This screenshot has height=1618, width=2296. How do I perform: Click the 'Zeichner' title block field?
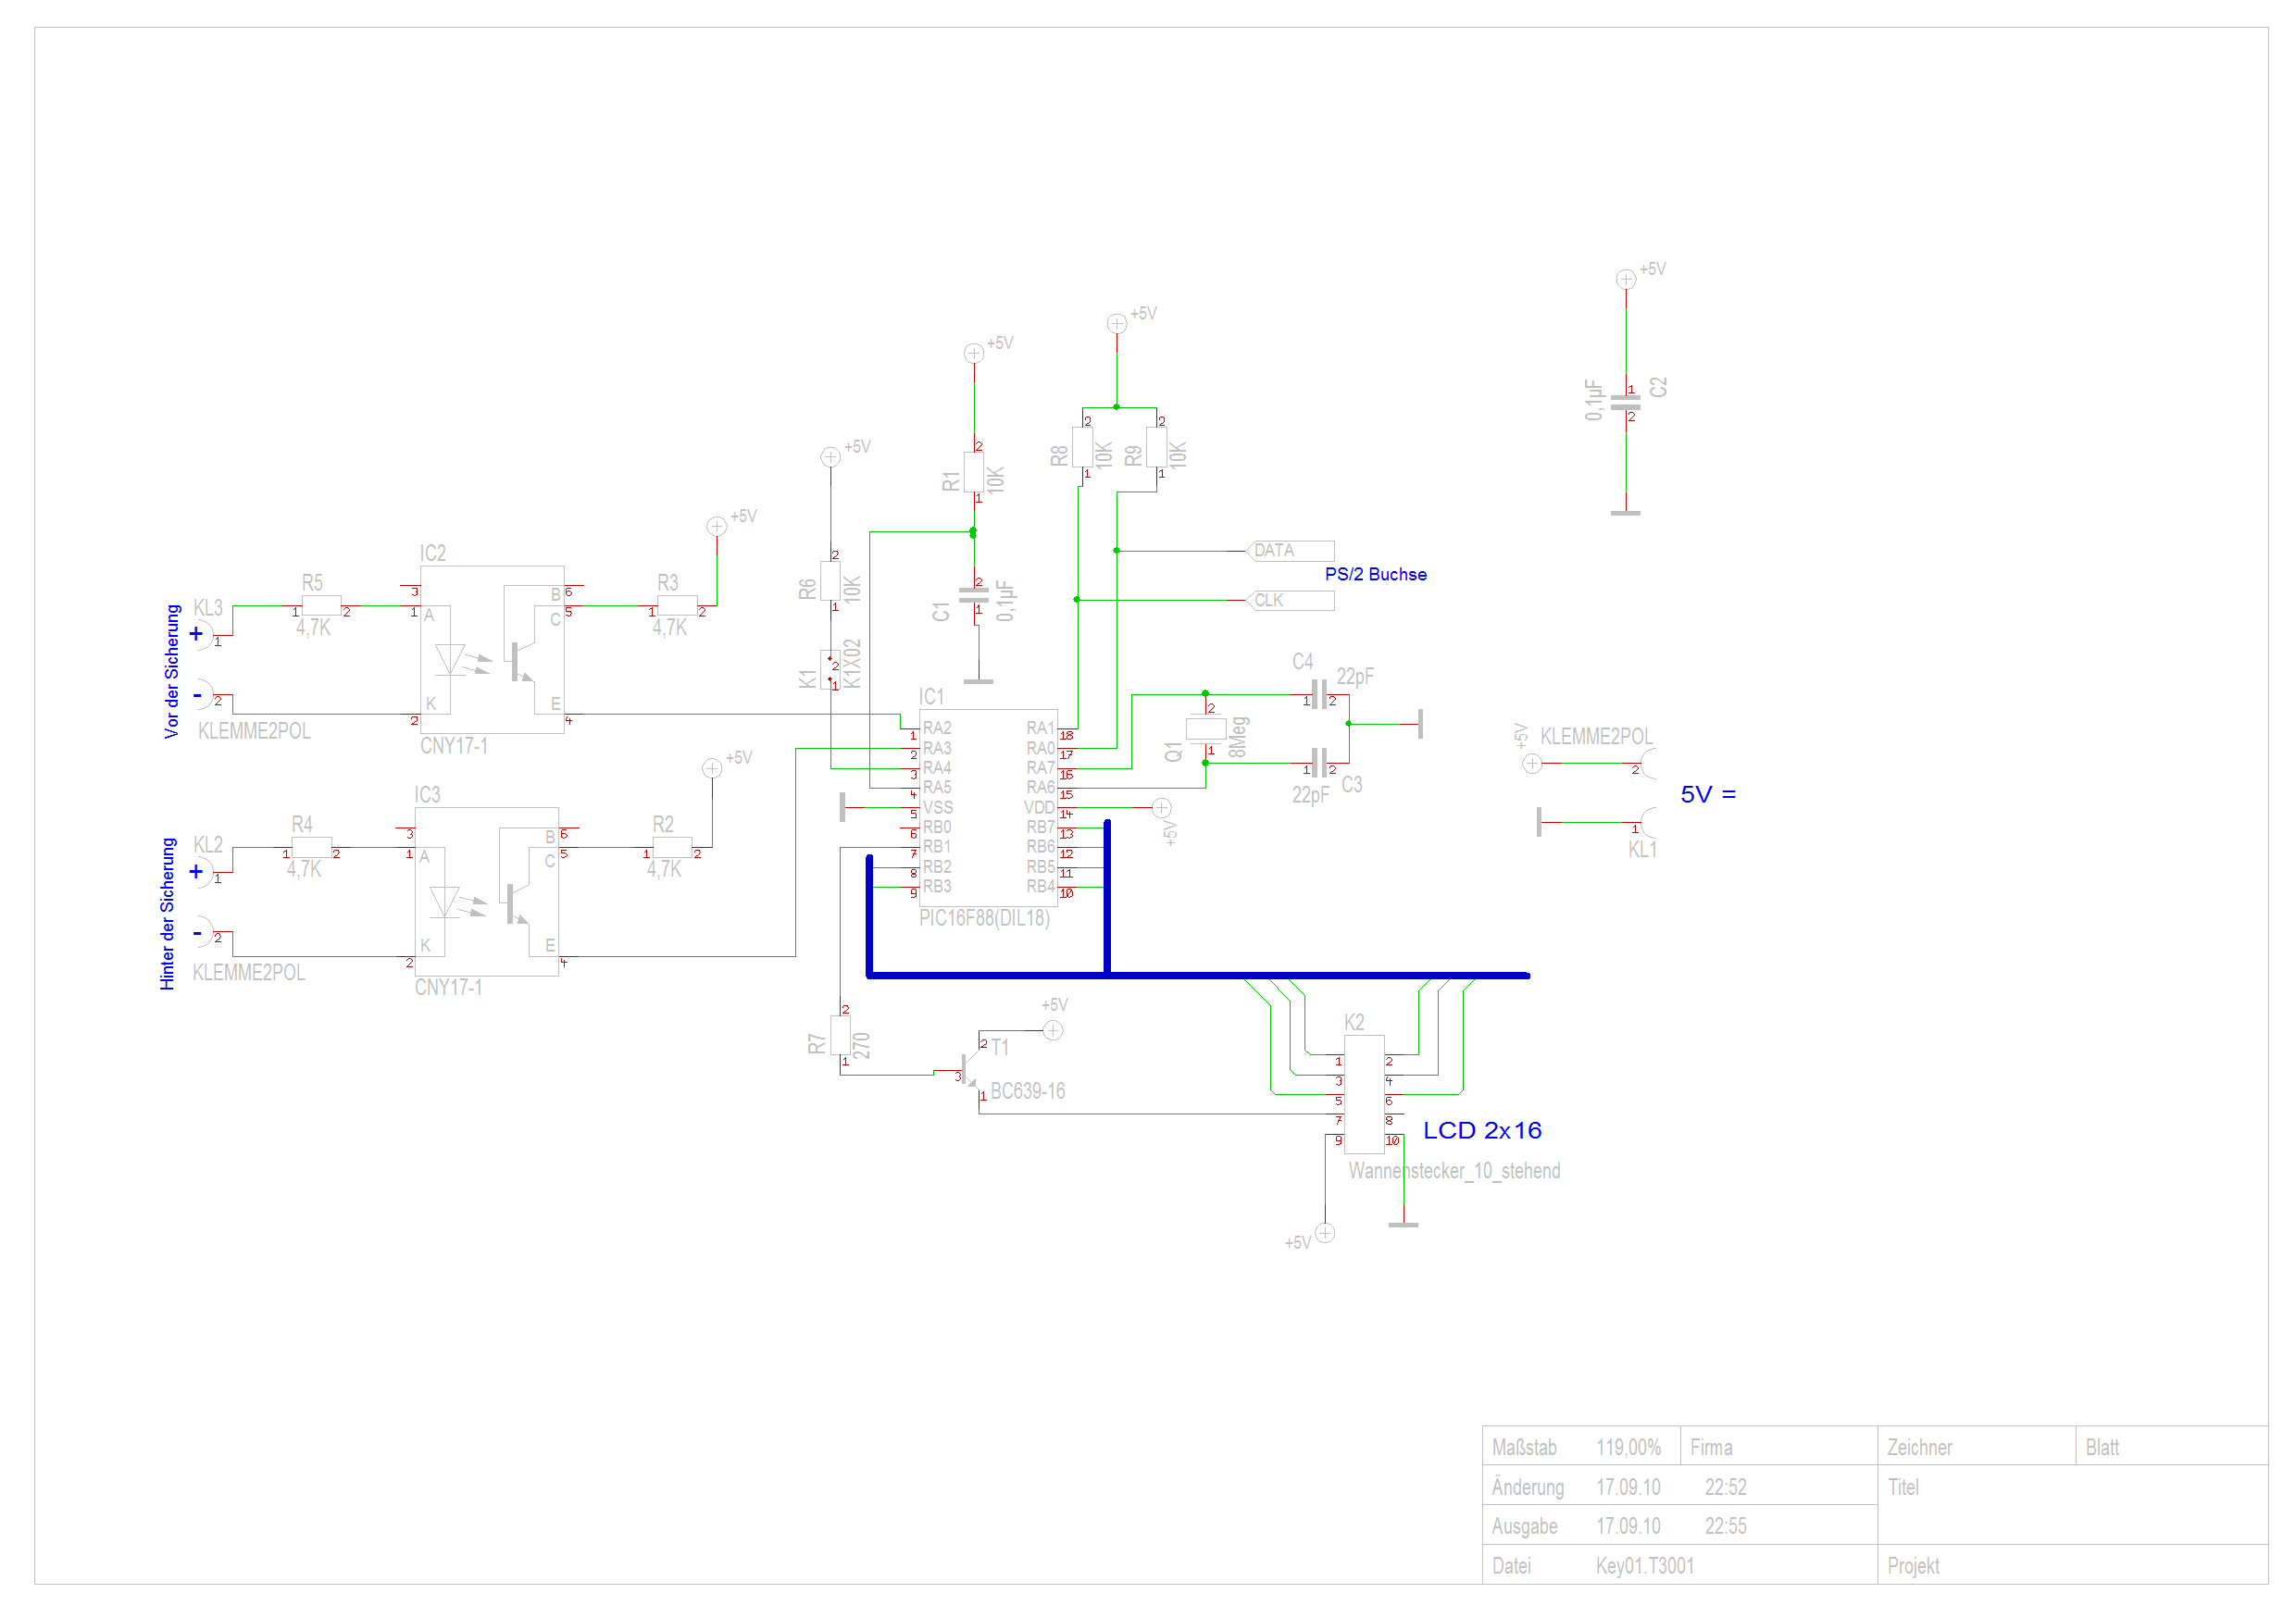click(1919, 1449)
